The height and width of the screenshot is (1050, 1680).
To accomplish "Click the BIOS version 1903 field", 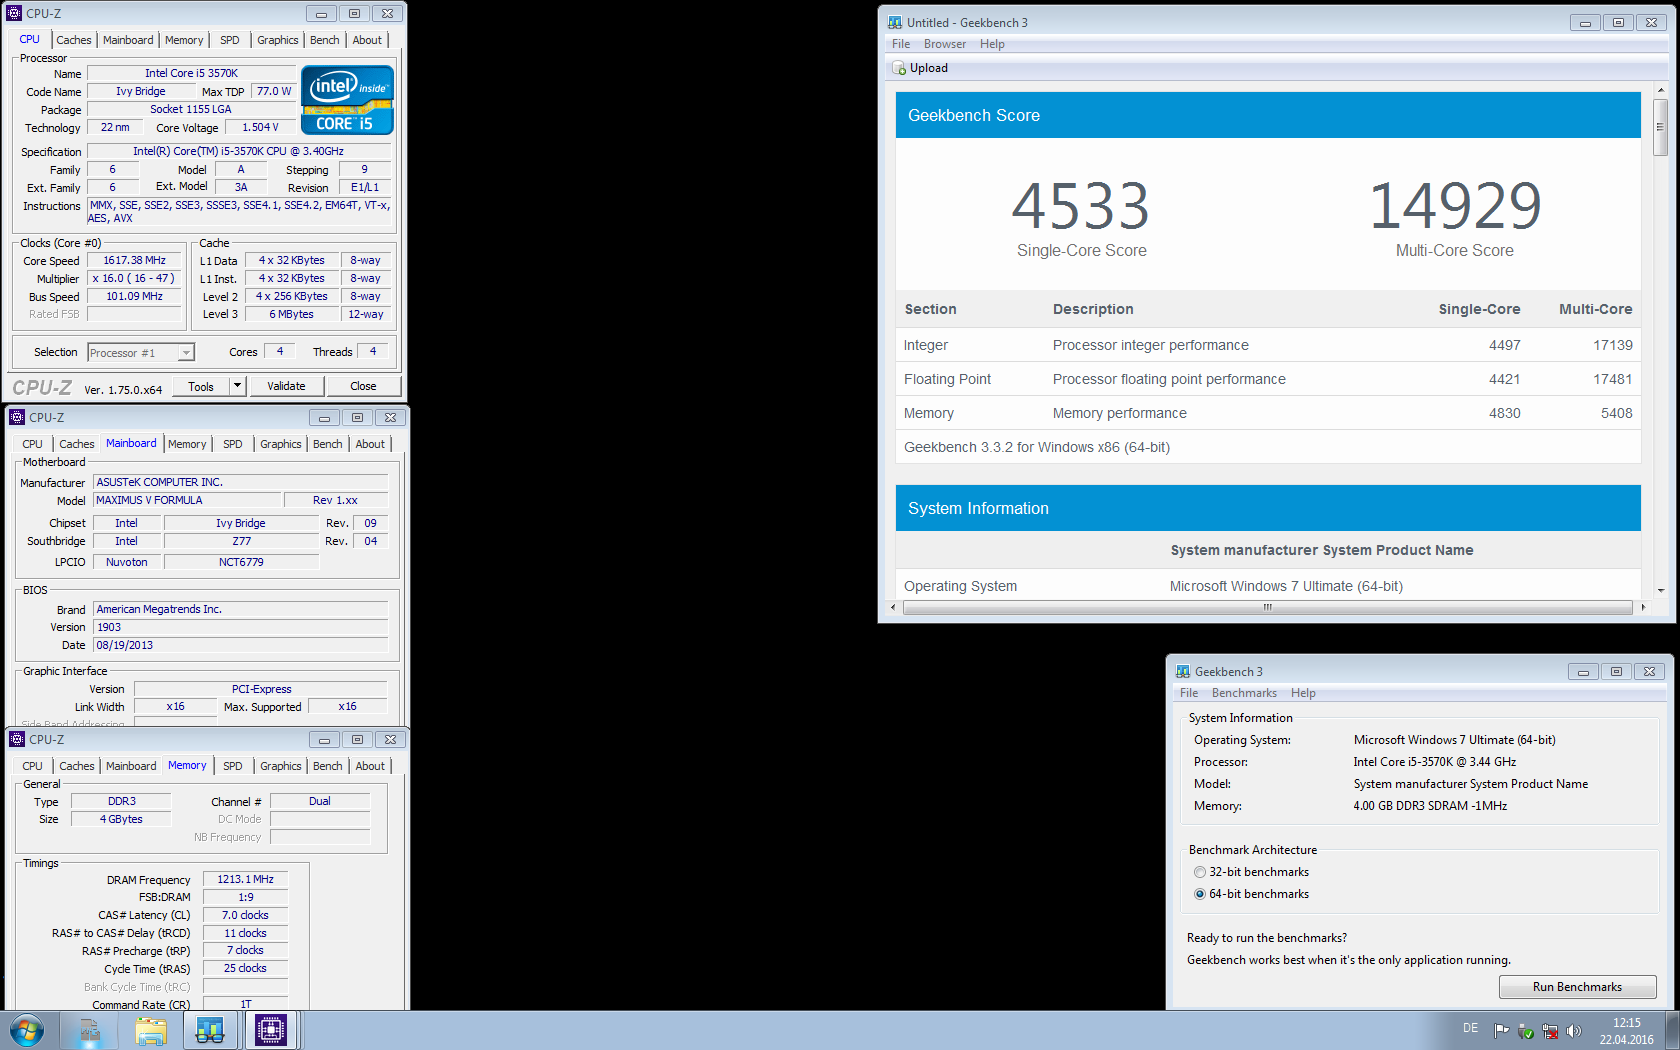I will 240,627.
